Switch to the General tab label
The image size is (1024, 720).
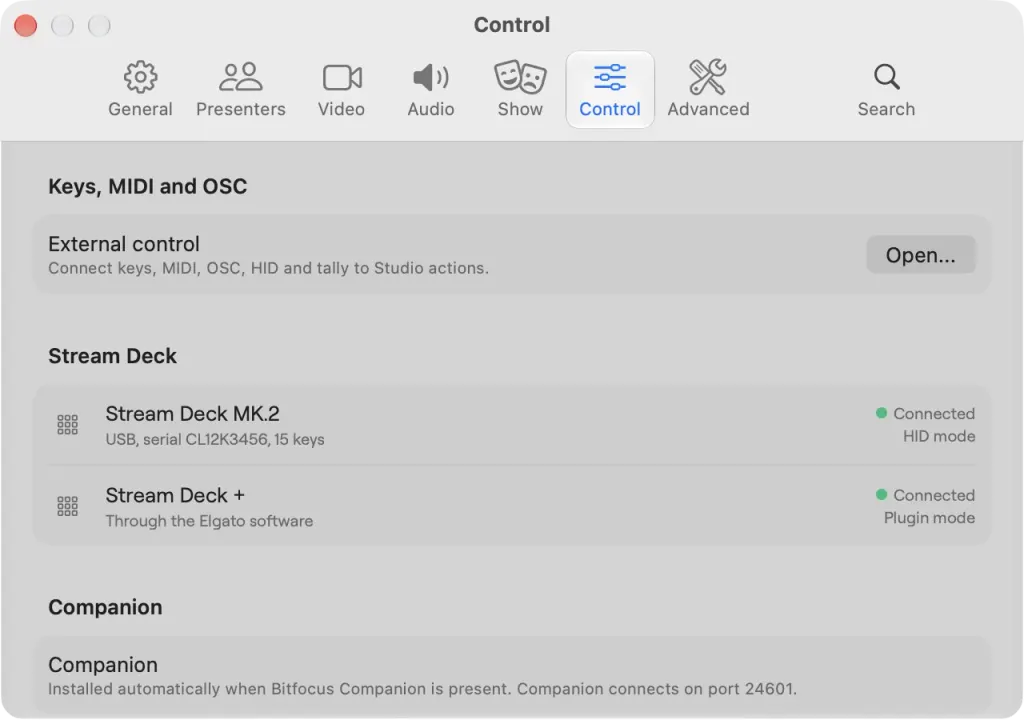click(x=140, y=109)
